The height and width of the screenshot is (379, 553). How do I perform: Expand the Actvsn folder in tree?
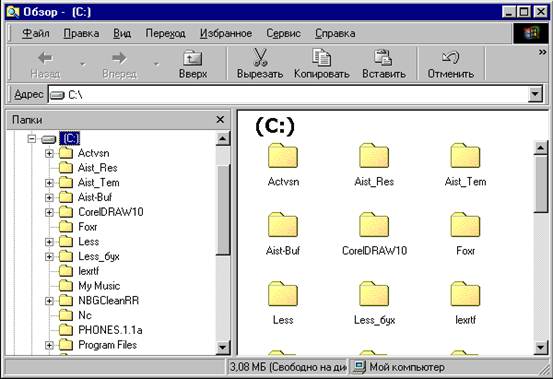click(49, 153)
